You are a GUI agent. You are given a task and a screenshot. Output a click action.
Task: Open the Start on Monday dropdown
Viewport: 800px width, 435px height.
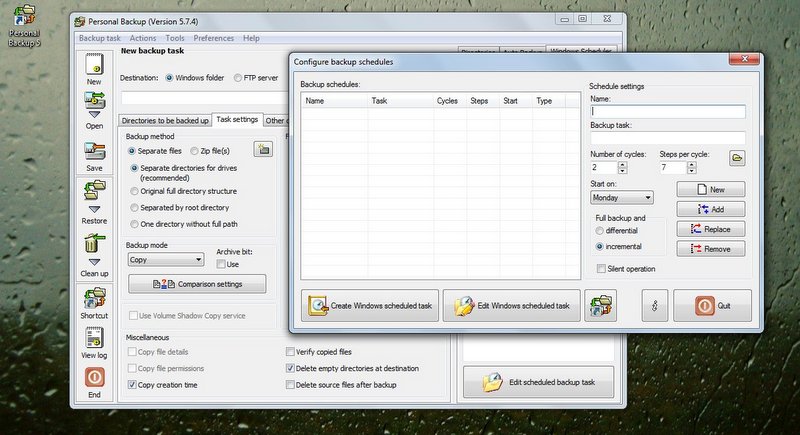(621, 197)
